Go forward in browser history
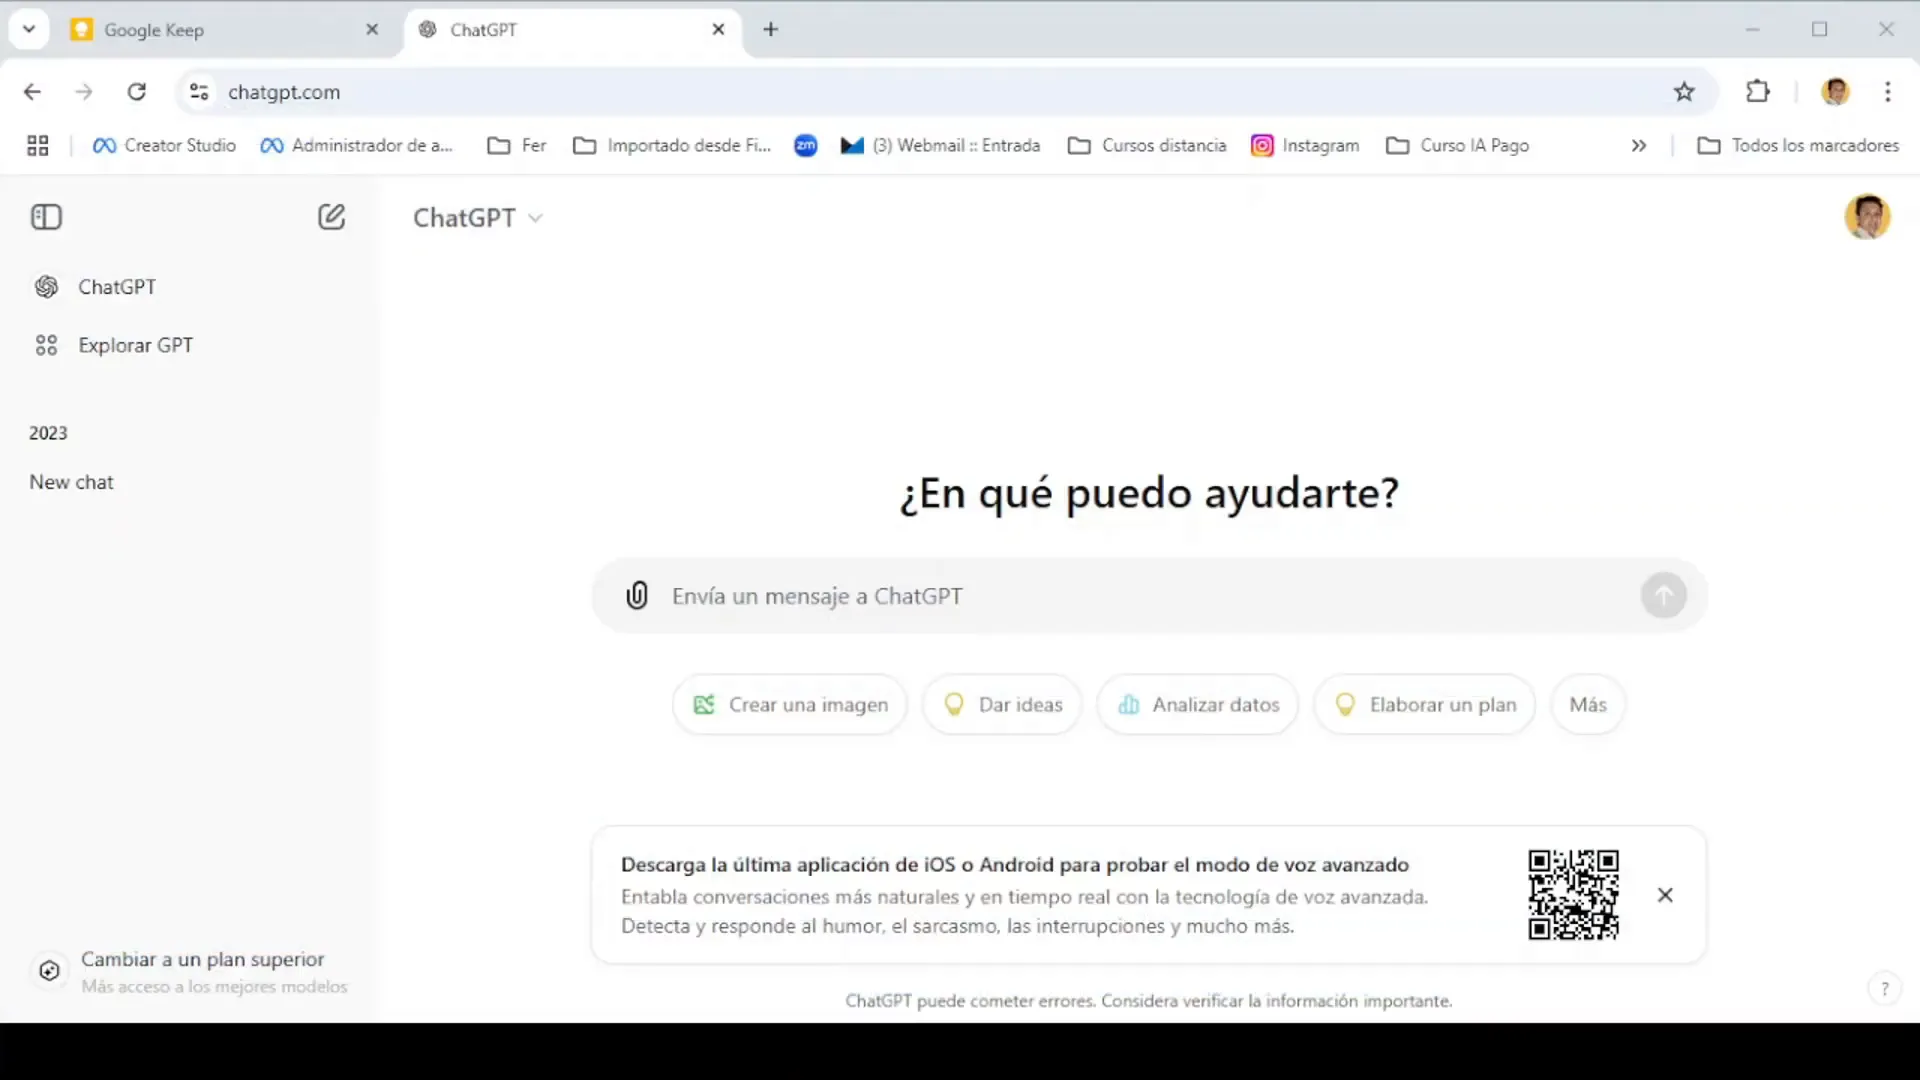Screen dimensions: 1920x1080 coord(84,92)
